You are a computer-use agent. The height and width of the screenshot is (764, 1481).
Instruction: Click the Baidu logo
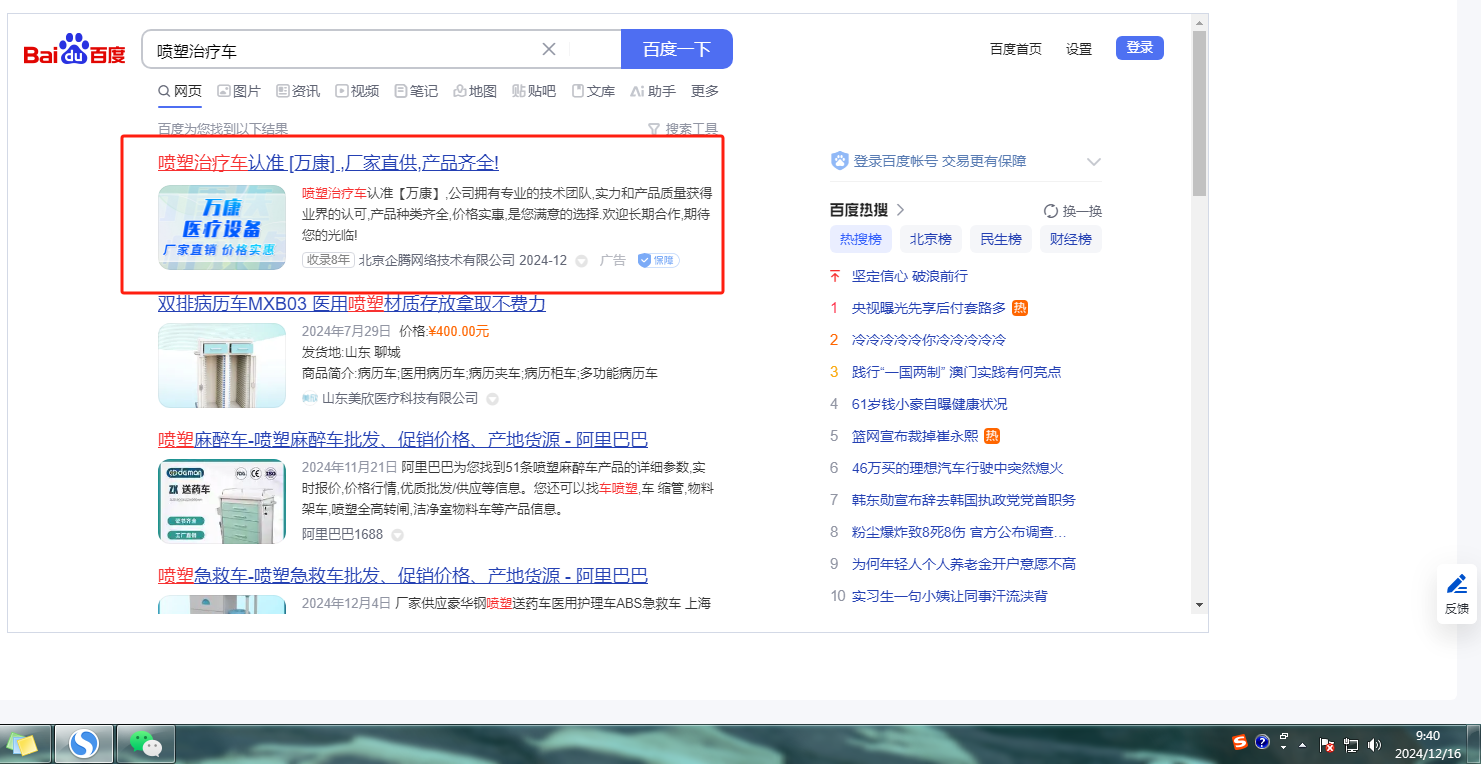click(75, 50)
